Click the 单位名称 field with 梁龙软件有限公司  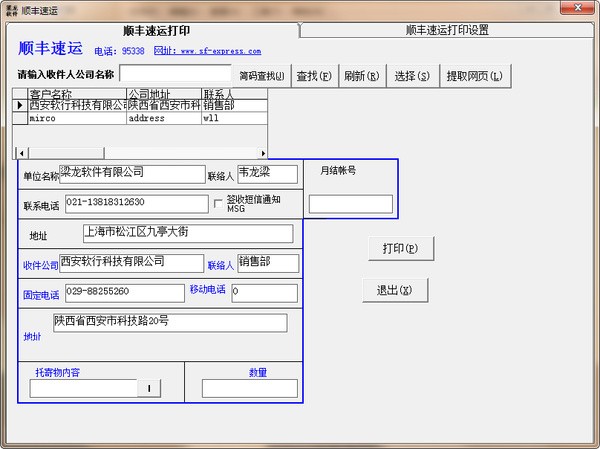point(132,174)
